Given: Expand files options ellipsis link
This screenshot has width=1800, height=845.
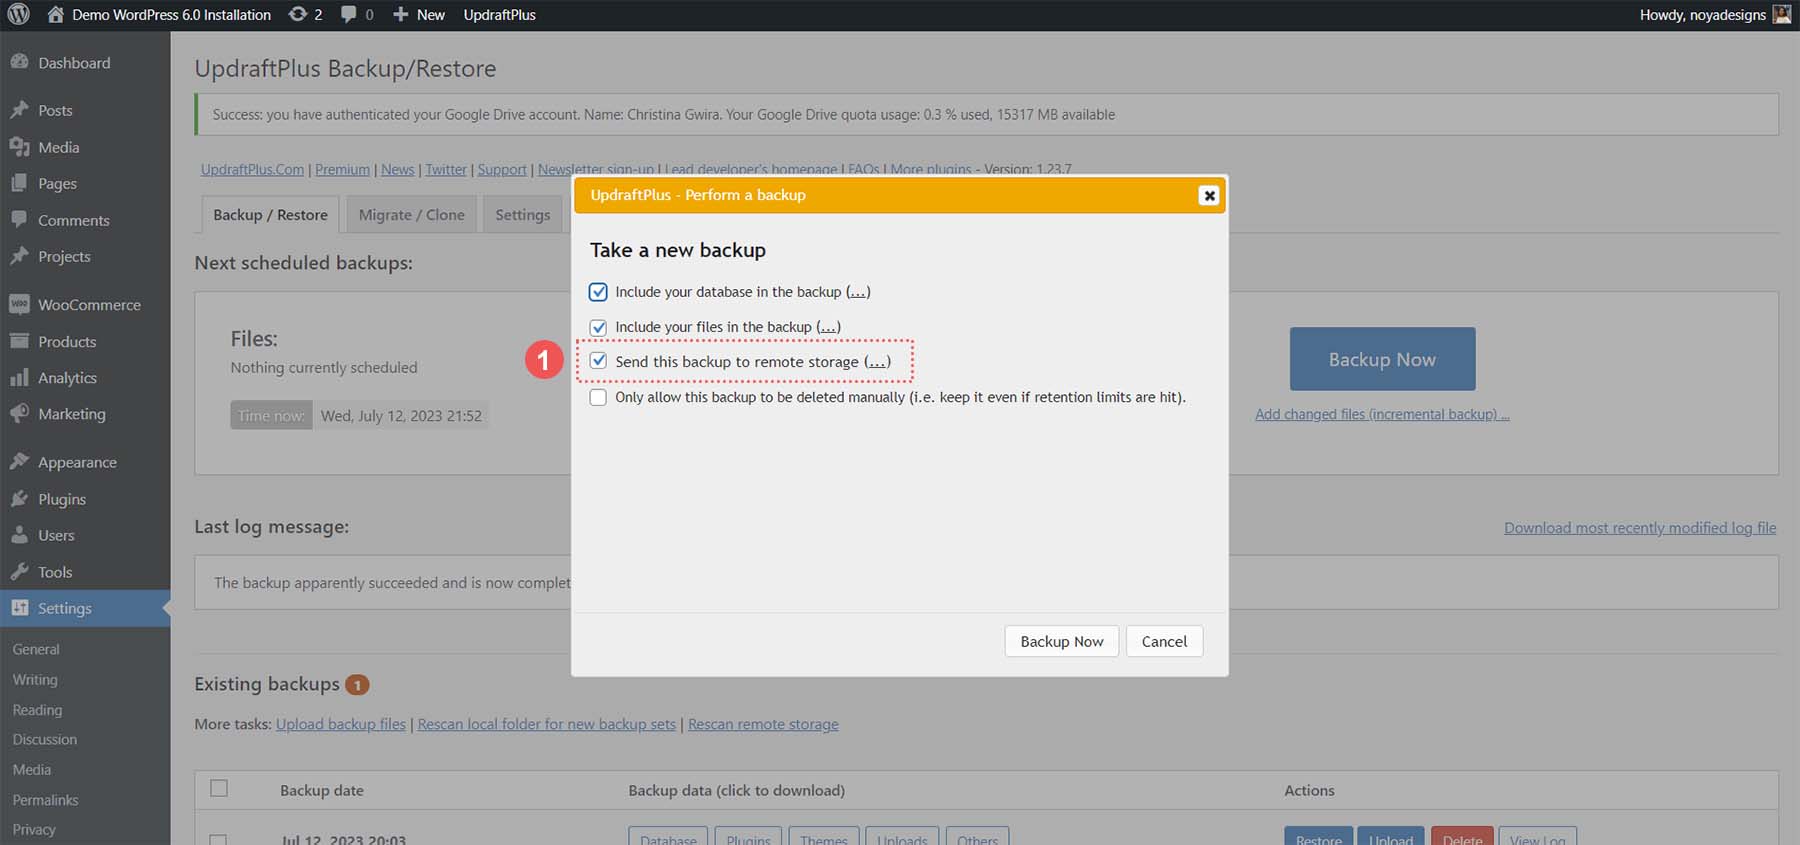Looking at the screenshot, I should coord(828,327).
